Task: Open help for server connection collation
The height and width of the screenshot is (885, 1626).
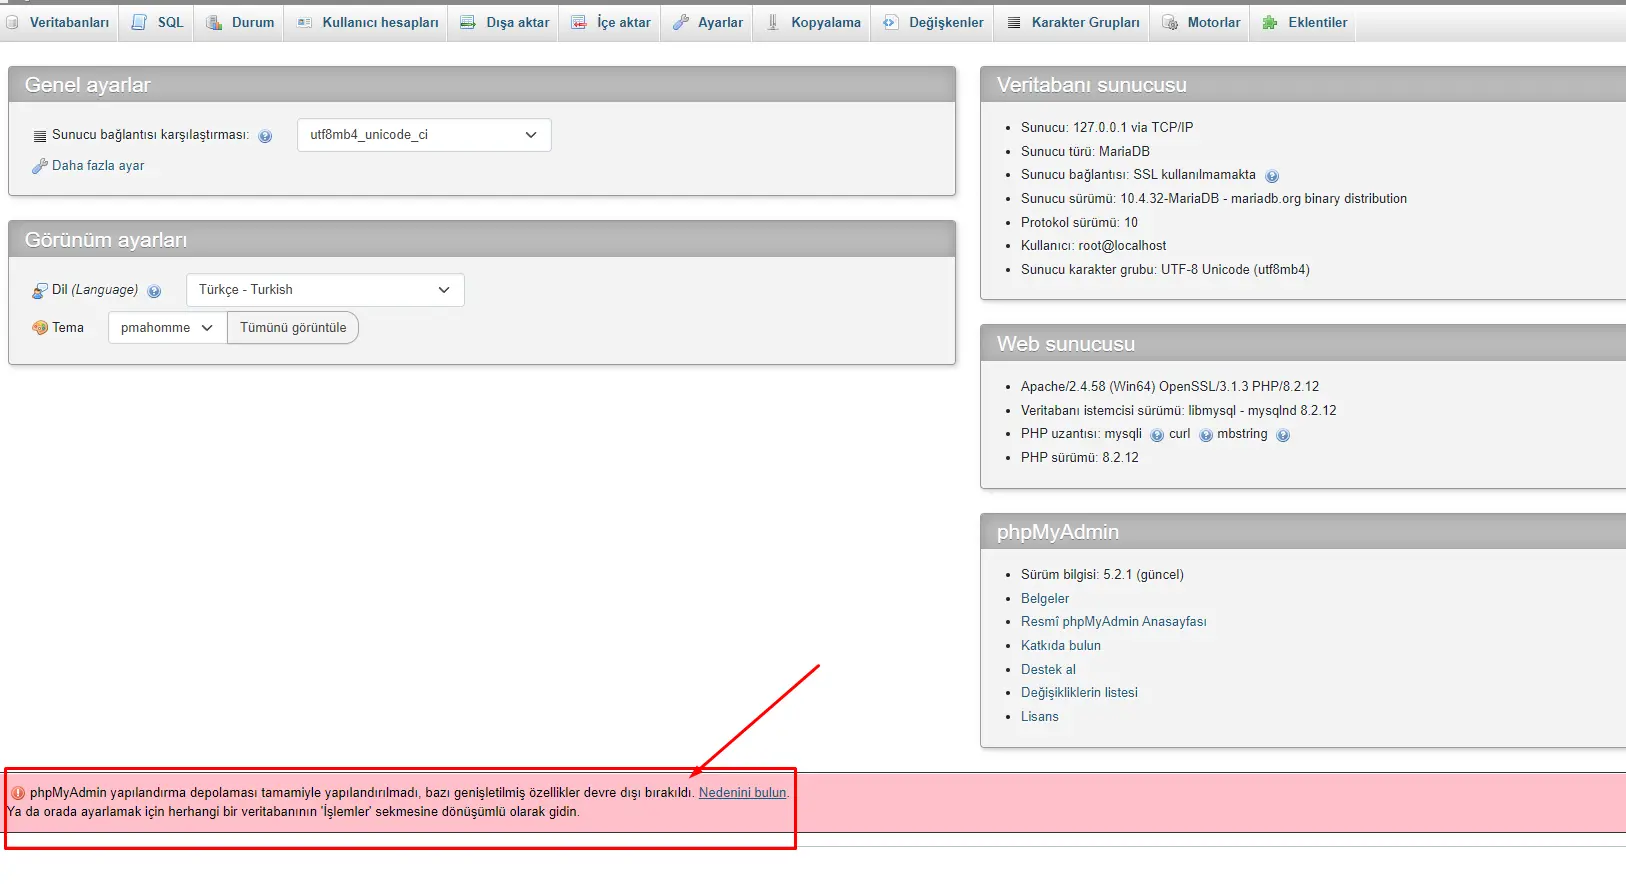Action: tap(265, 136)
